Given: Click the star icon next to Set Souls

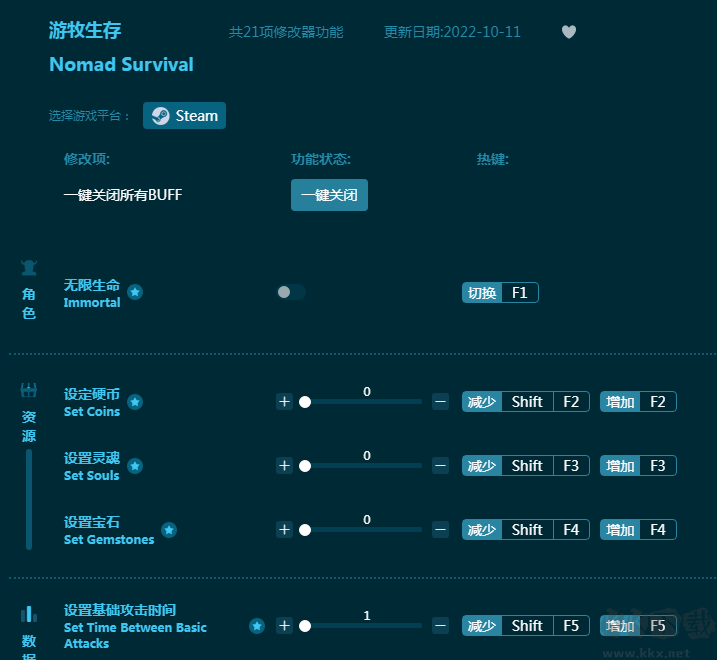Looking at the screenshot, I should (135, 466).
